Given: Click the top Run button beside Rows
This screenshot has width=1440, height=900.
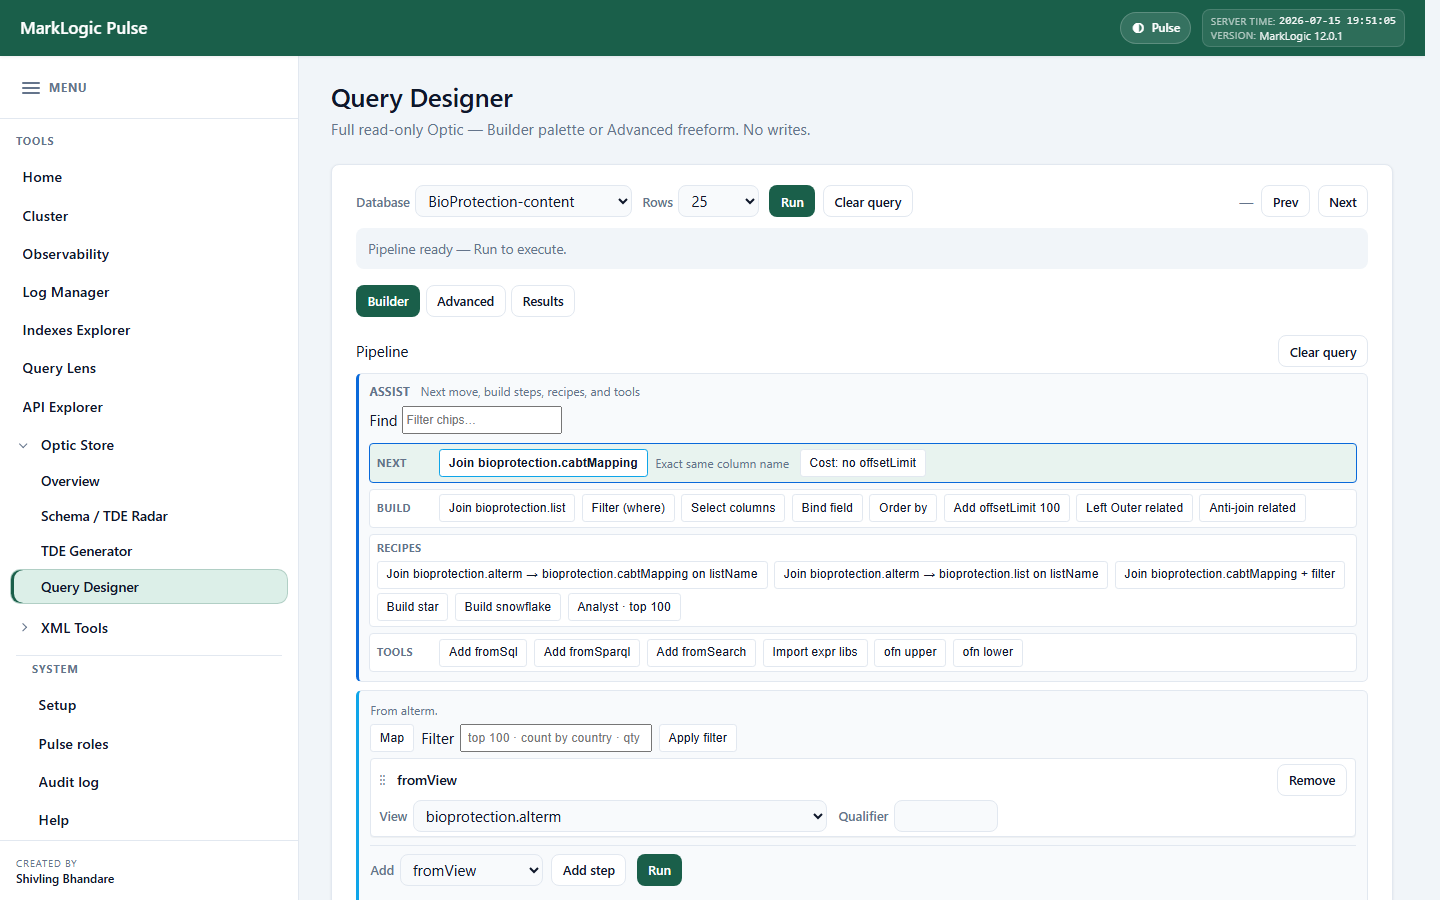Looking at the screenshot, I should tap(792, 202).
